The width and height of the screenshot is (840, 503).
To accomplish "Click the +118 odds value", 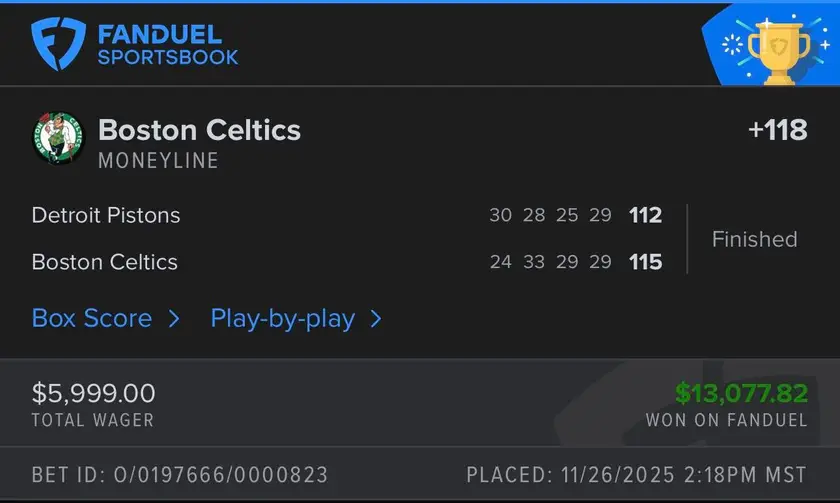I will coord(777,131).
